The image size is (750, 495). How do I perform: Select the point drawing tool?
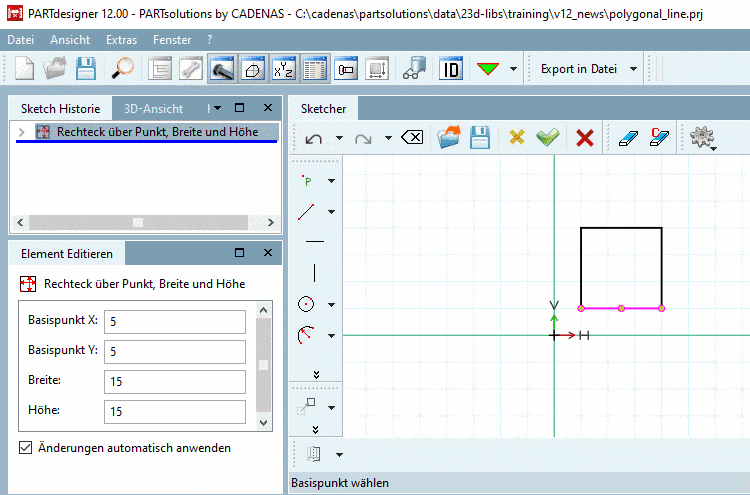(x=307, y=181)
